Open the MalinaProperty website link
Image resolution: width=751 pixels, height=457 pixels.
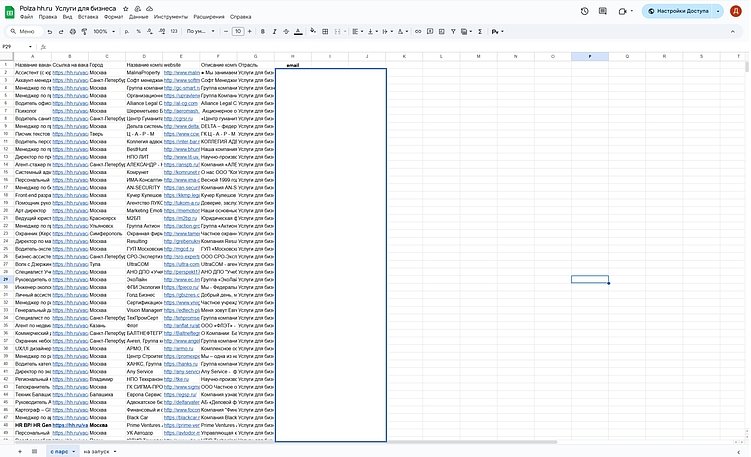click(x=181, y=72)
